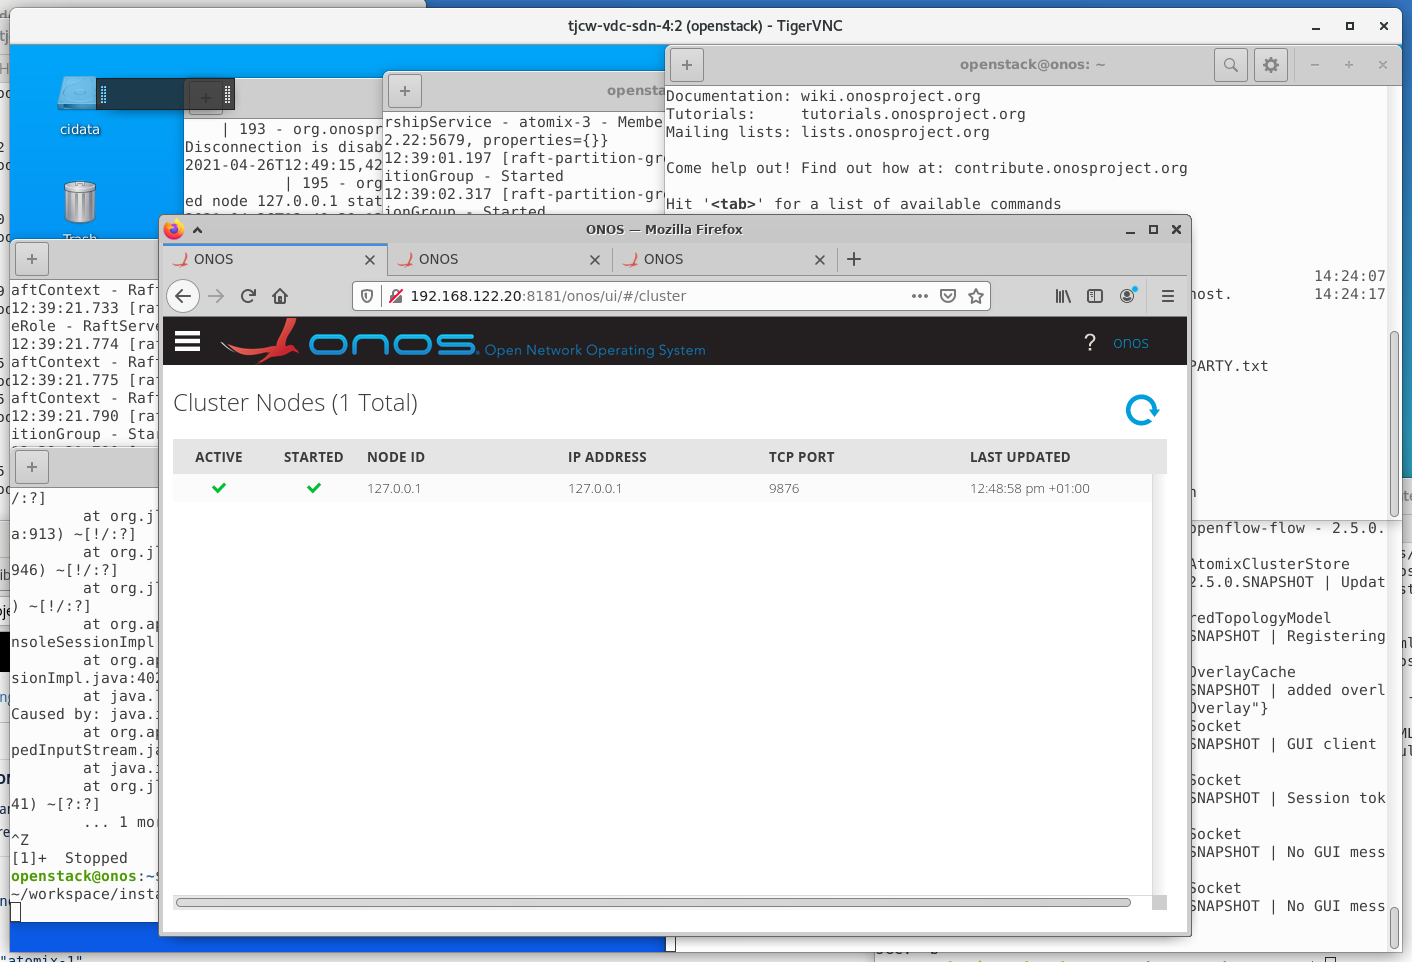
Task: Toggle Firefox sidebar view
Action: point(1095,296)
